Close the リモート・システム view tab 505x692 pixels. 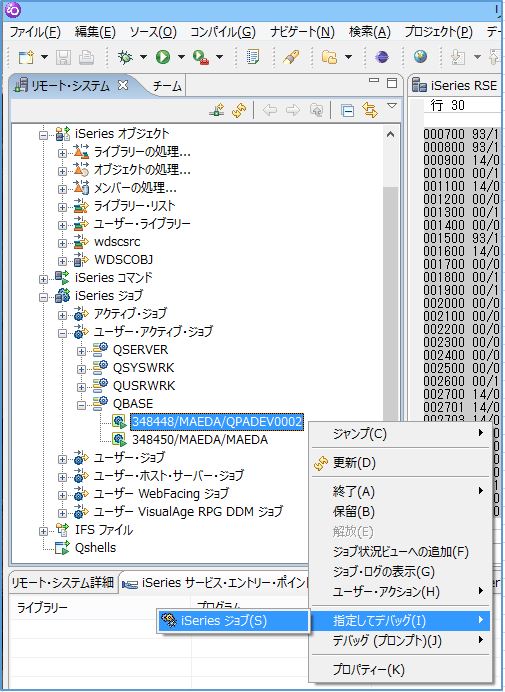(123, 85)
